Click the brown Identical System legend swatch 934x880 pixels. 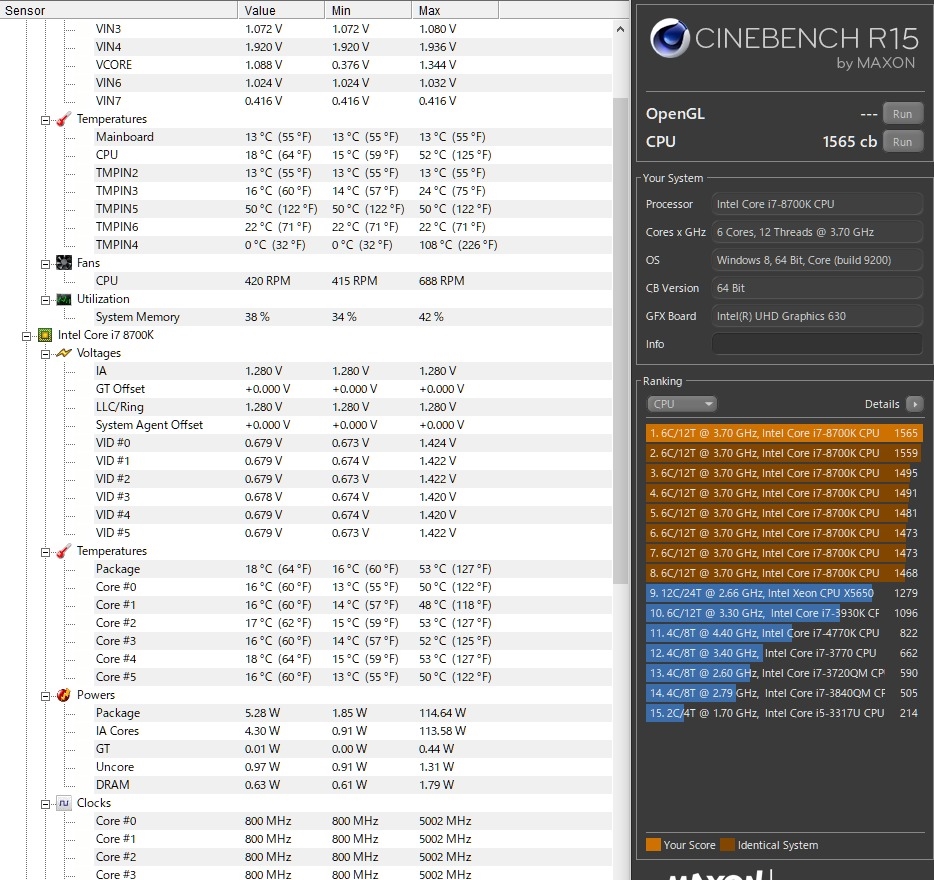[x=727, y=845]
